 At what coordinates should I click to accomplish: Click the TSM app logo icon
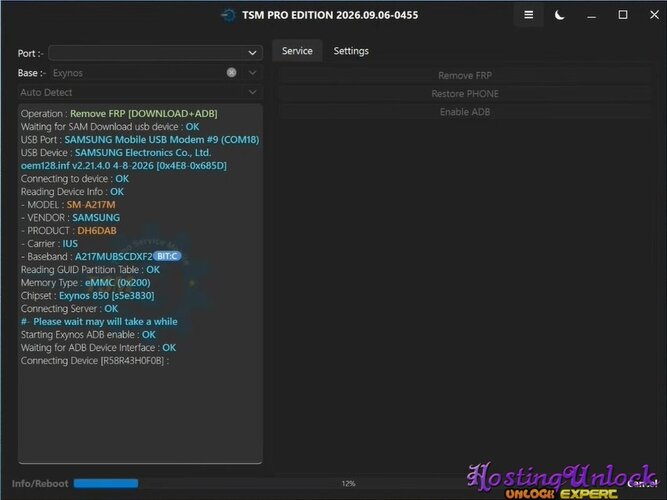228,15
